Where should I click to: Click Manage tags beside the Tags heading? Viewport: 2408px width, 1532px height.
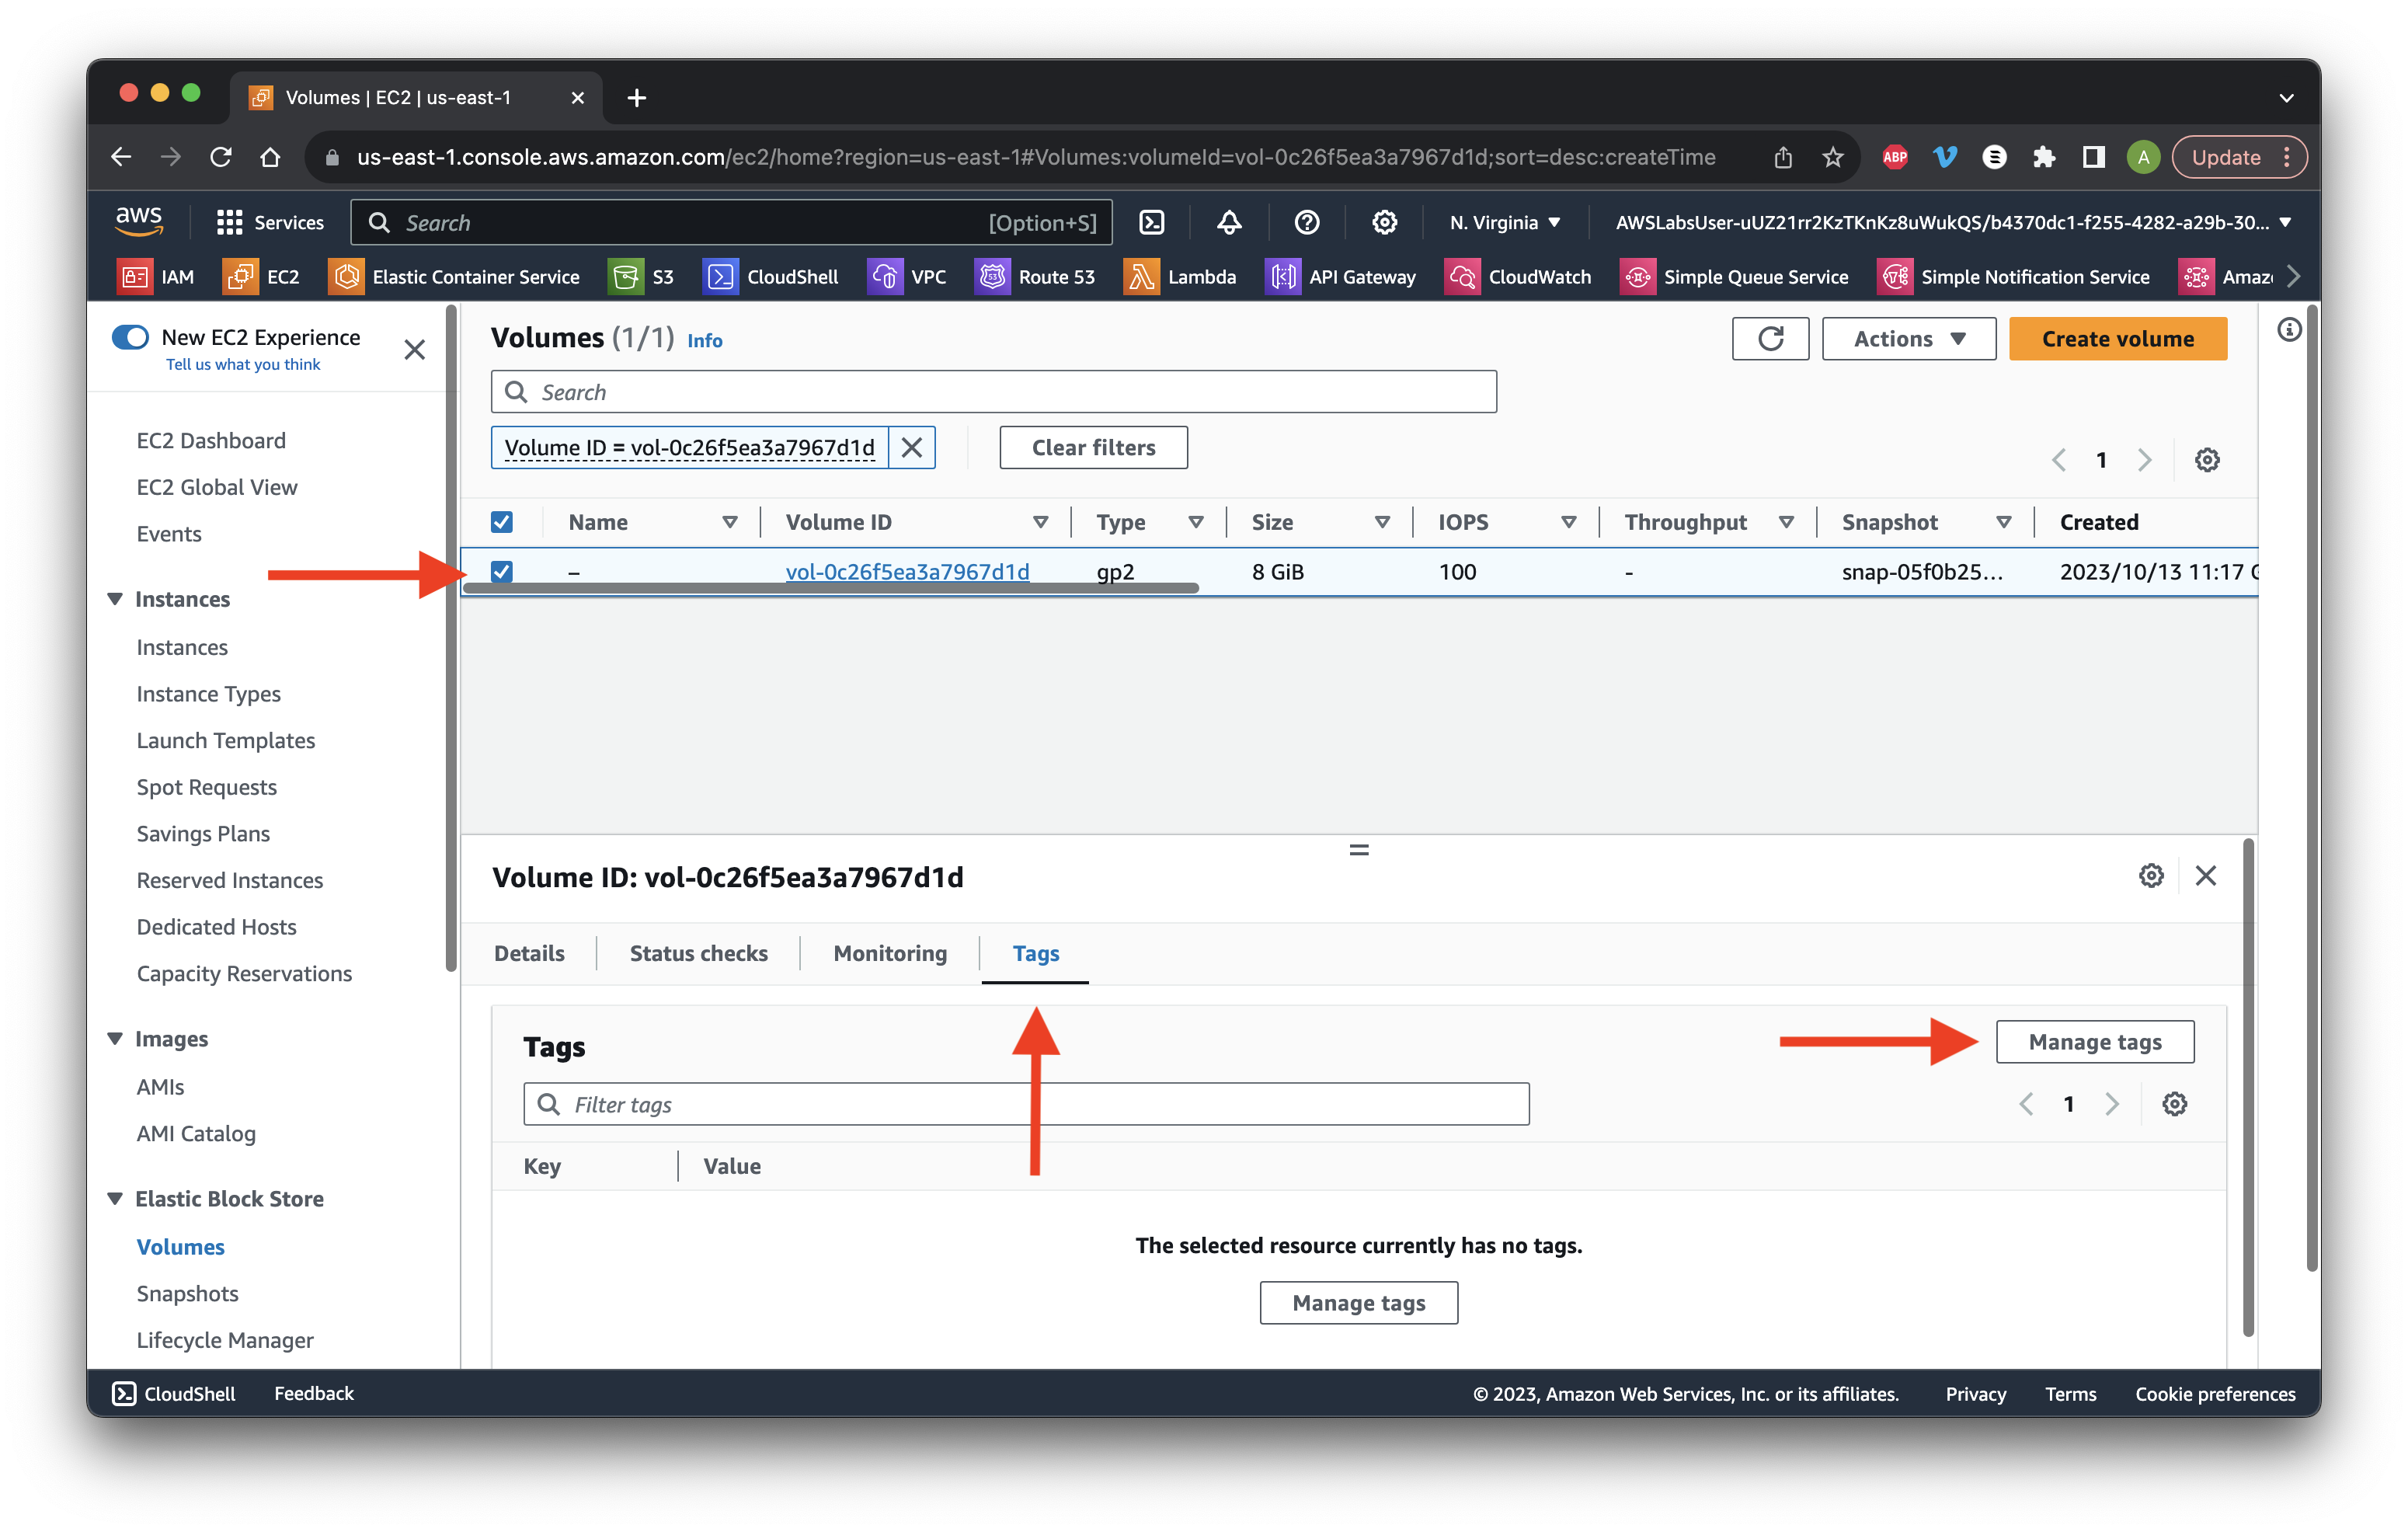tap(2094, 1042)
